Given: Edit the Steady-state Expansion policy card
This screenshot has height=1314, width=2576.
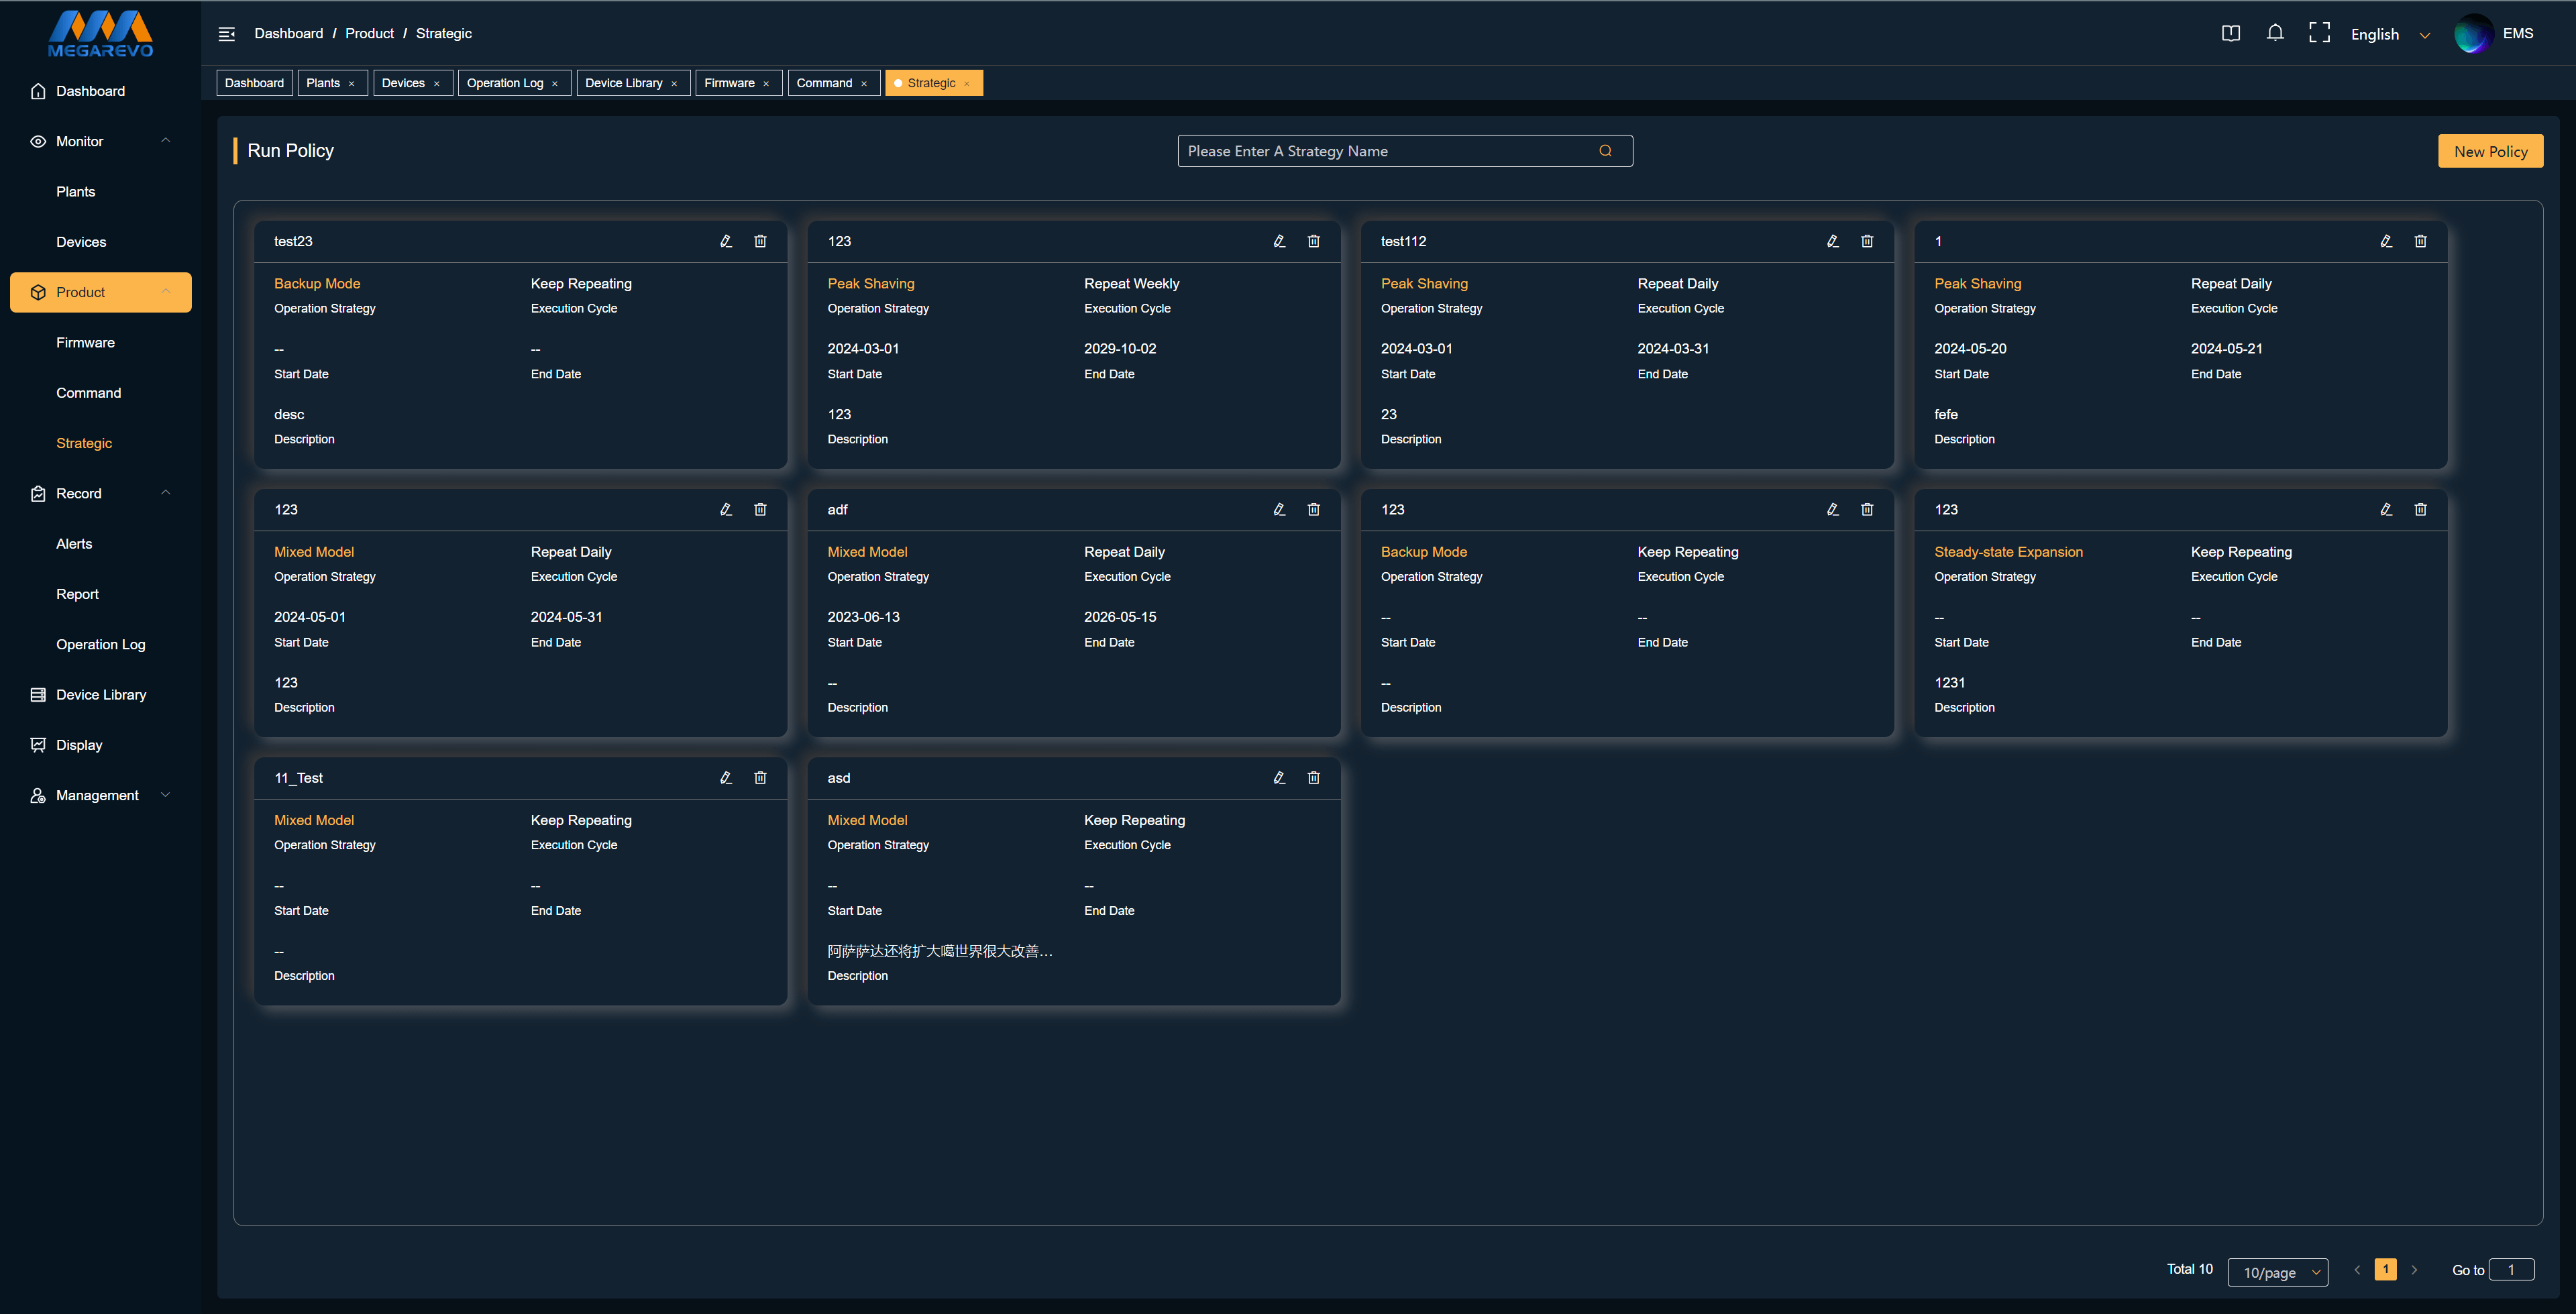Looking at the screenshot, I should pyautogui.click(x=2386, y=509).
